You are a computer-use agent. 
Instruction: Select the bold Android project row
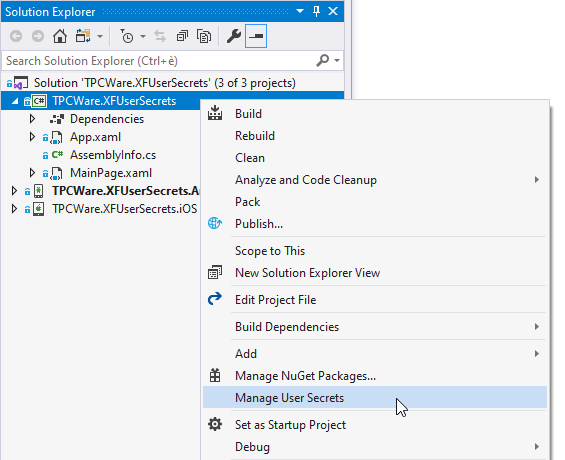coord(126,191)
